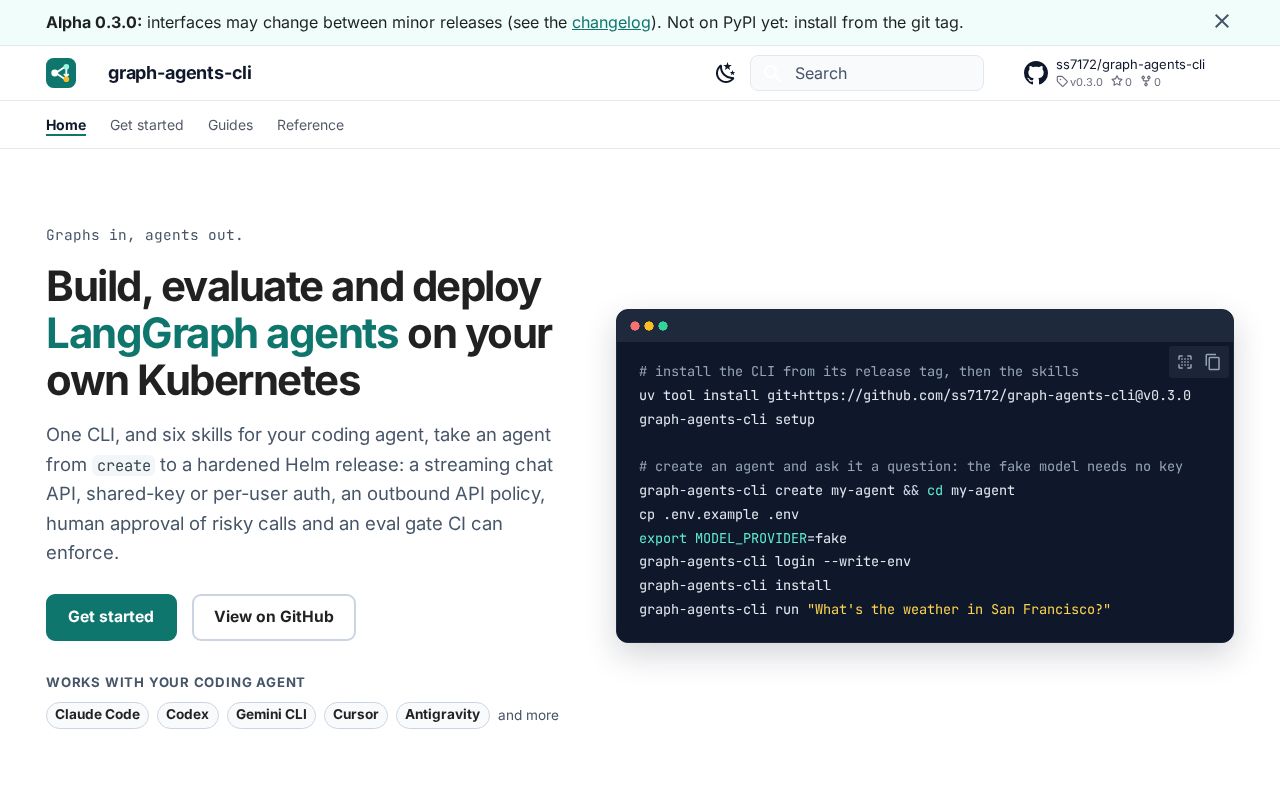Open the ss7172/graph-agents-cli repository link
The width and height of the screenshot is (1280, 800).
(x=1130, y=64)
